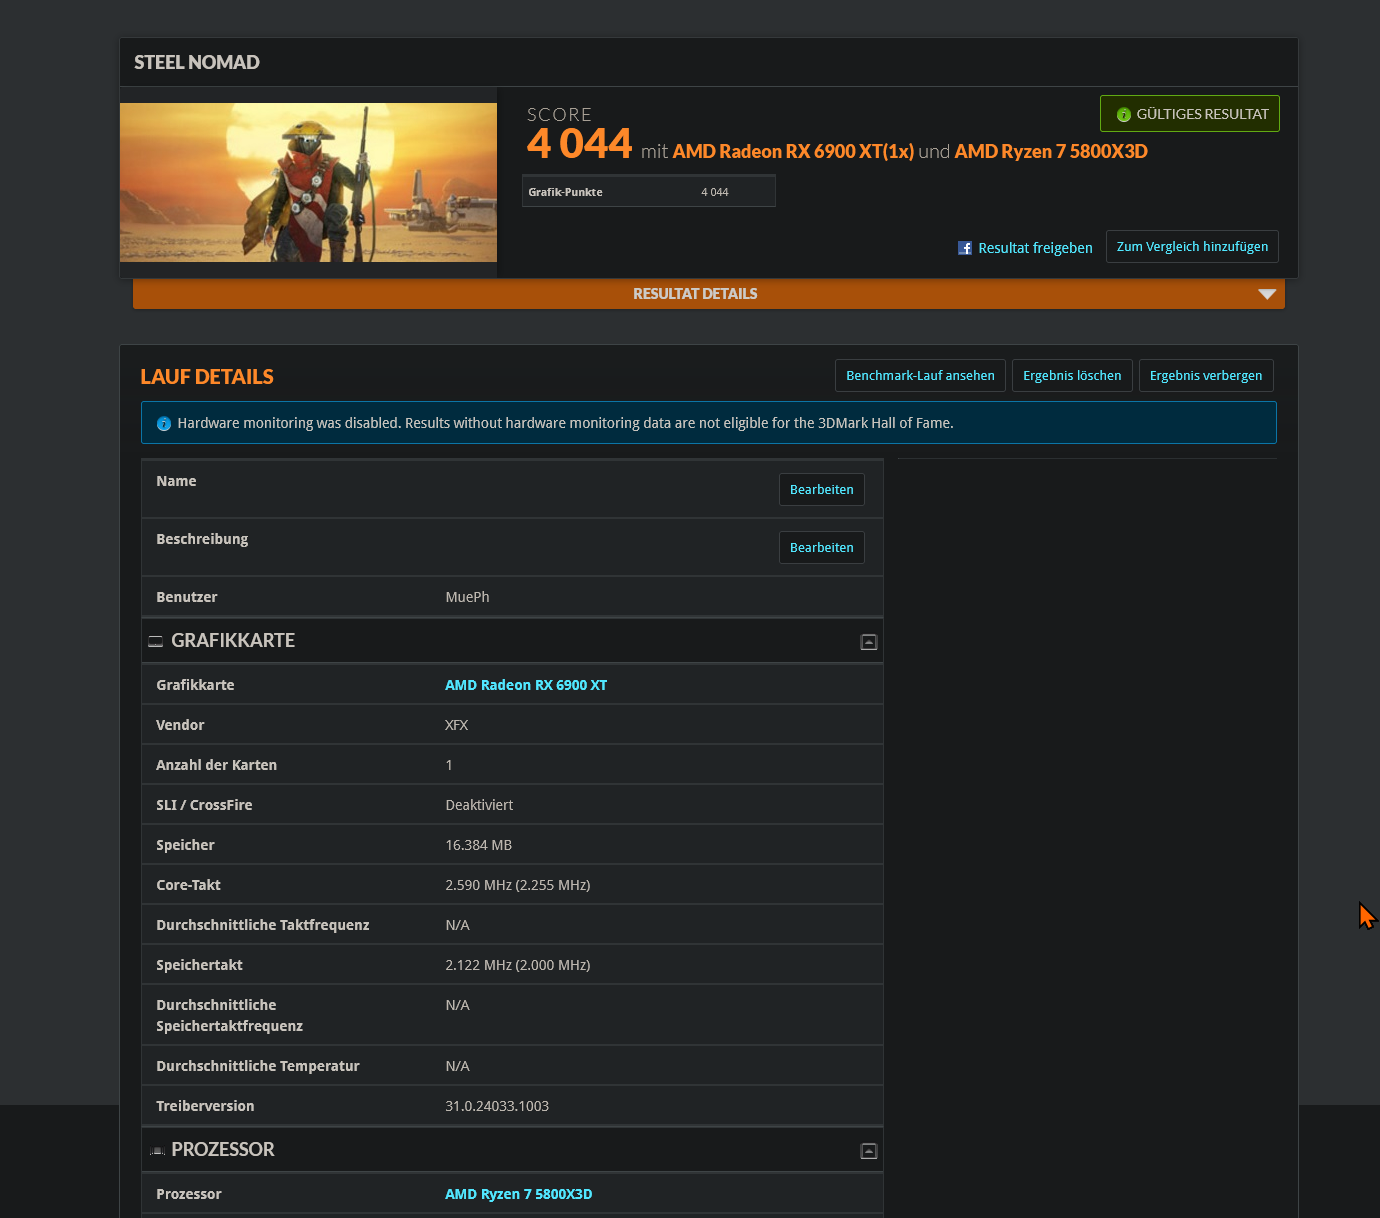1380x1218 pixels.
Task: Click Speichertakt value 2.122 MHz (2.000 MHz)
Action: 518,965
